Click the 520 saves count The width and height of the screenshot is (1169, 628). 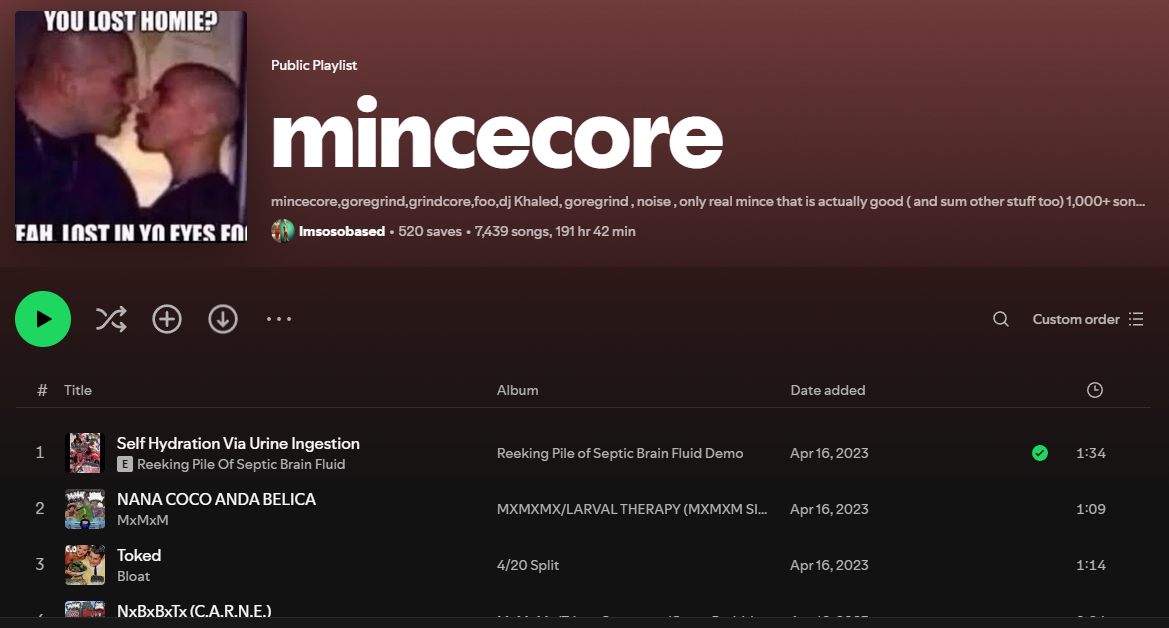[430, 231]
